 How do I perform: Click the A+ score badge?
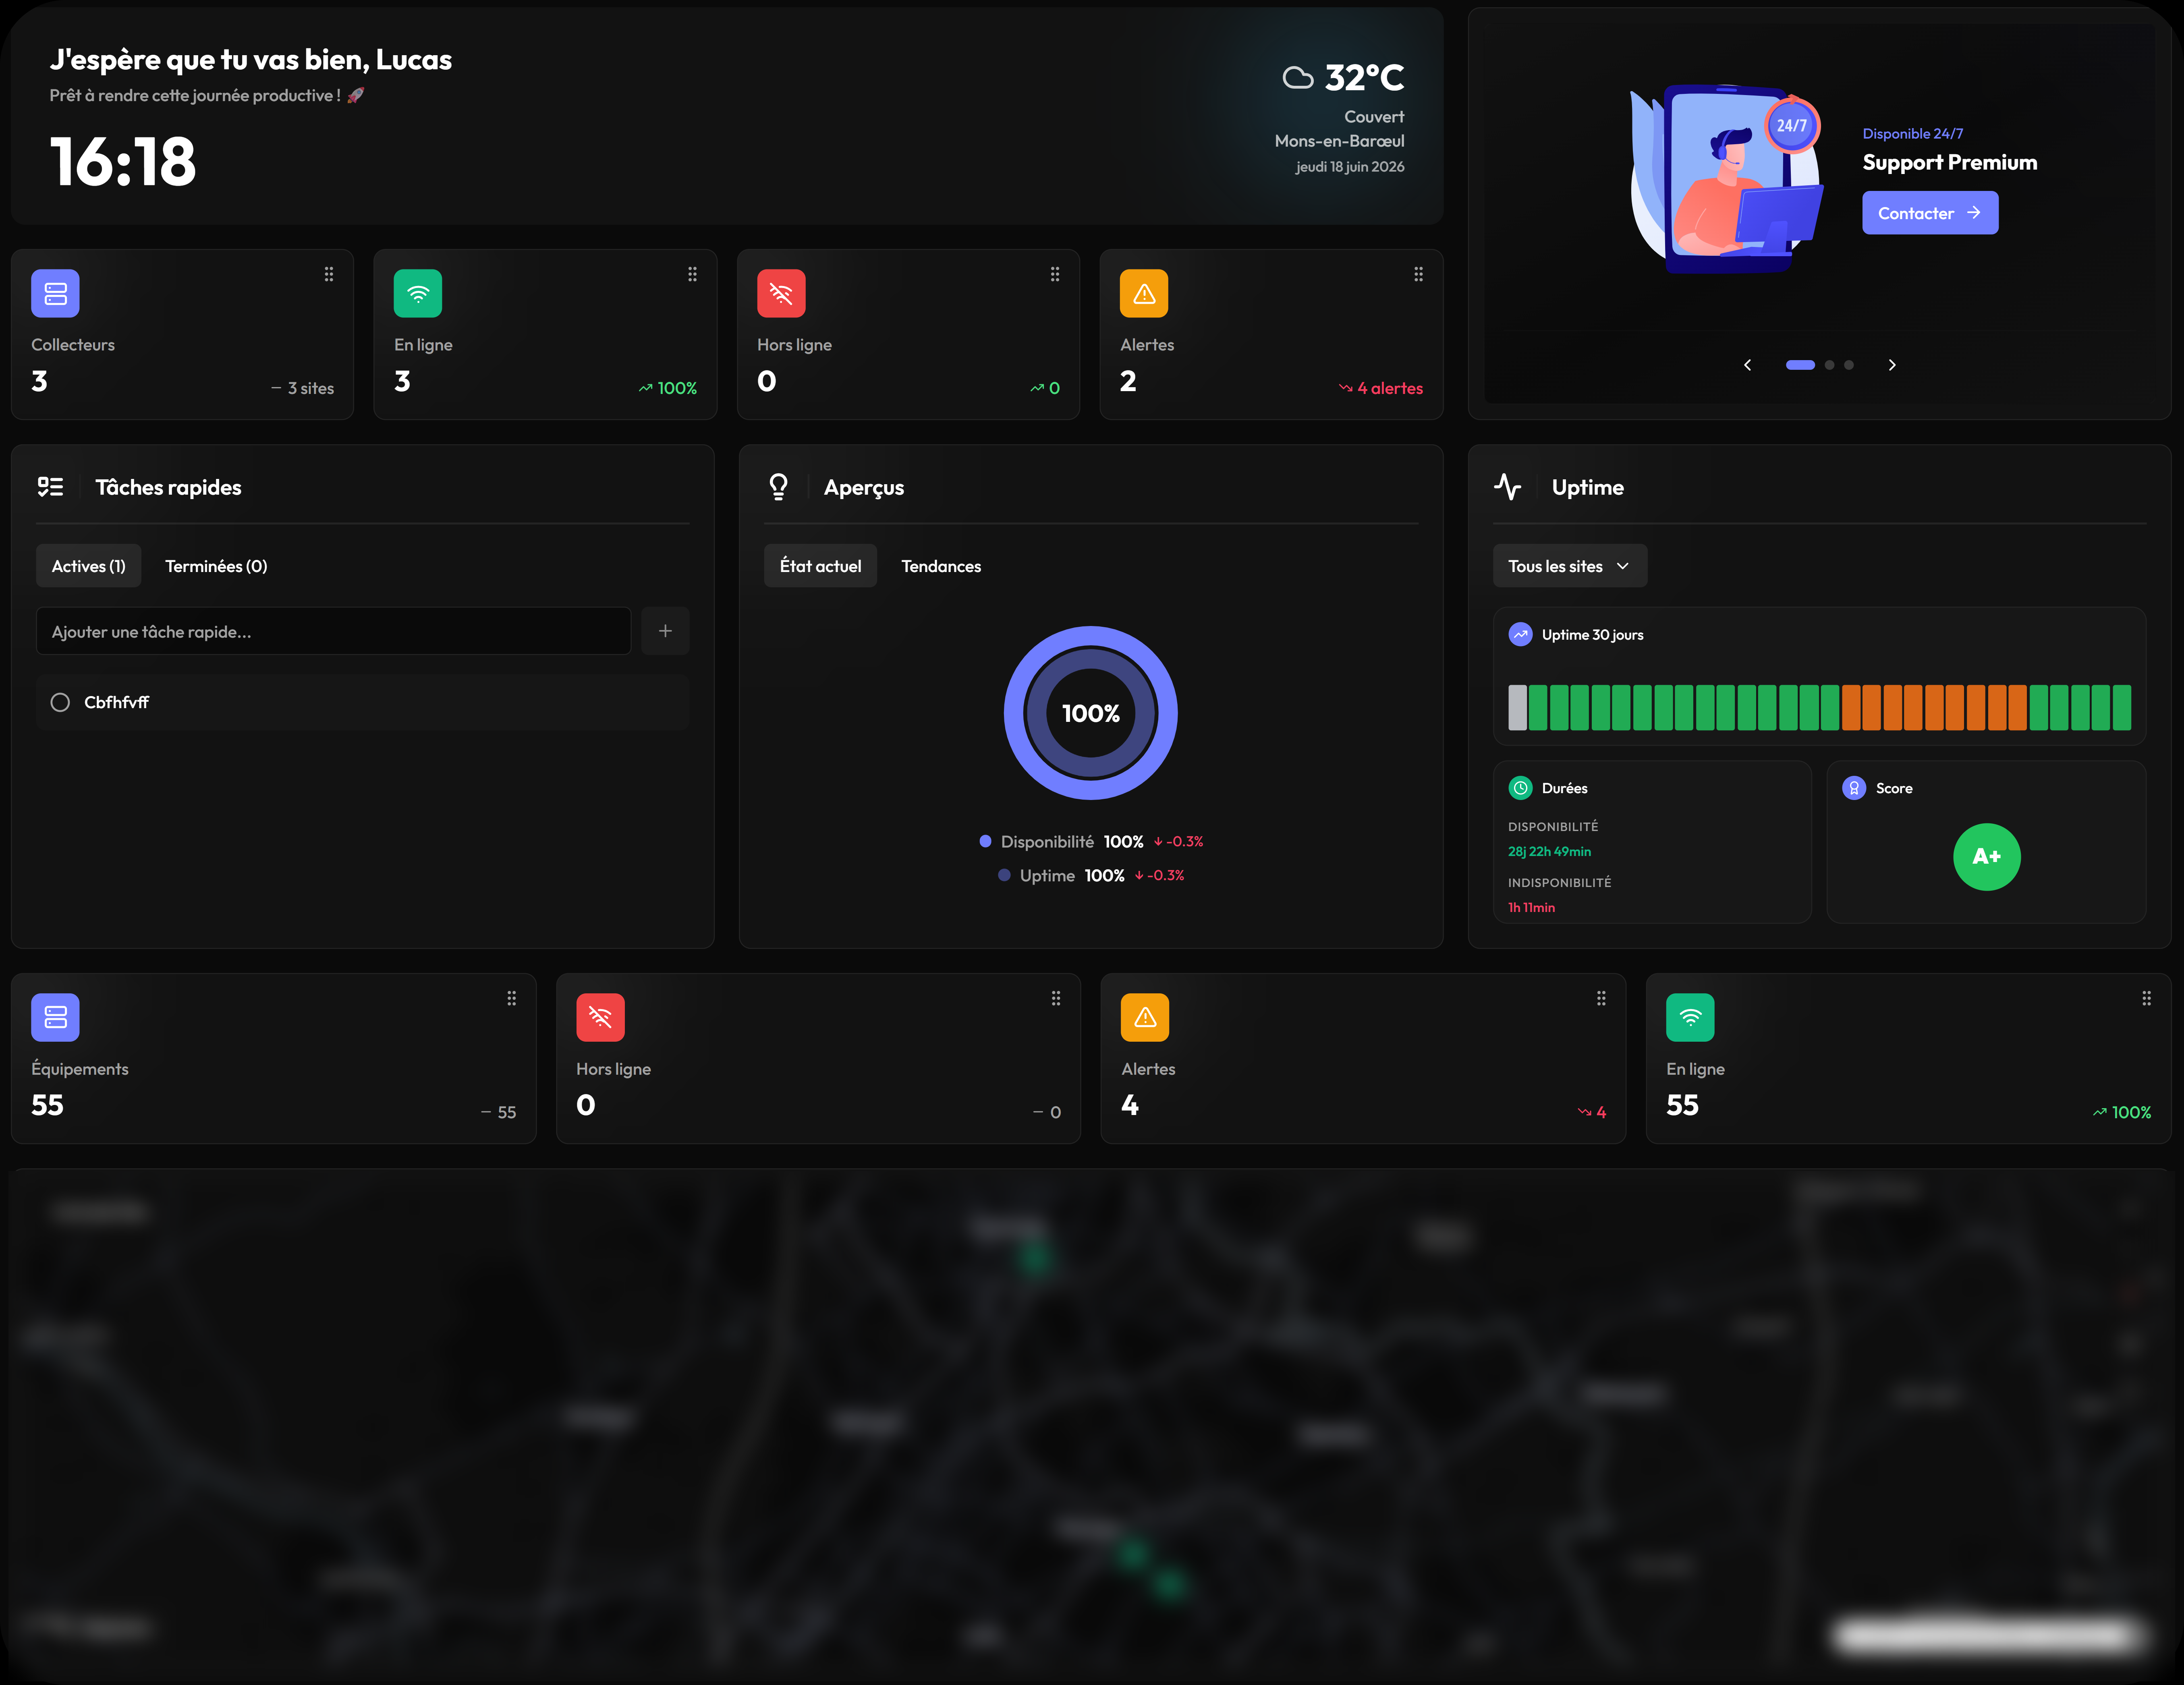tap(1986, 856)
